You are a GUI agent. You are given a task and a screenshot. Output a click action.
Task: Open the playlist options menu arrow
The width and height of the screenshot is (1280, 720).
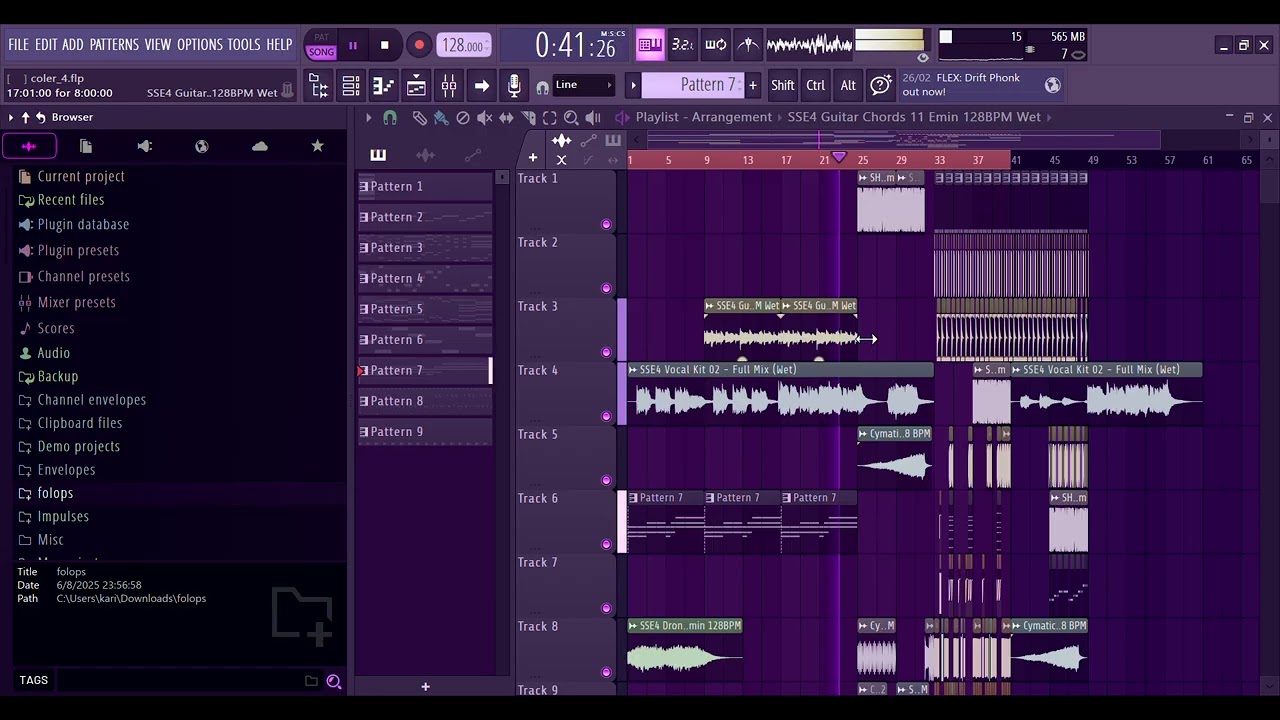click(x=368, y=118)
